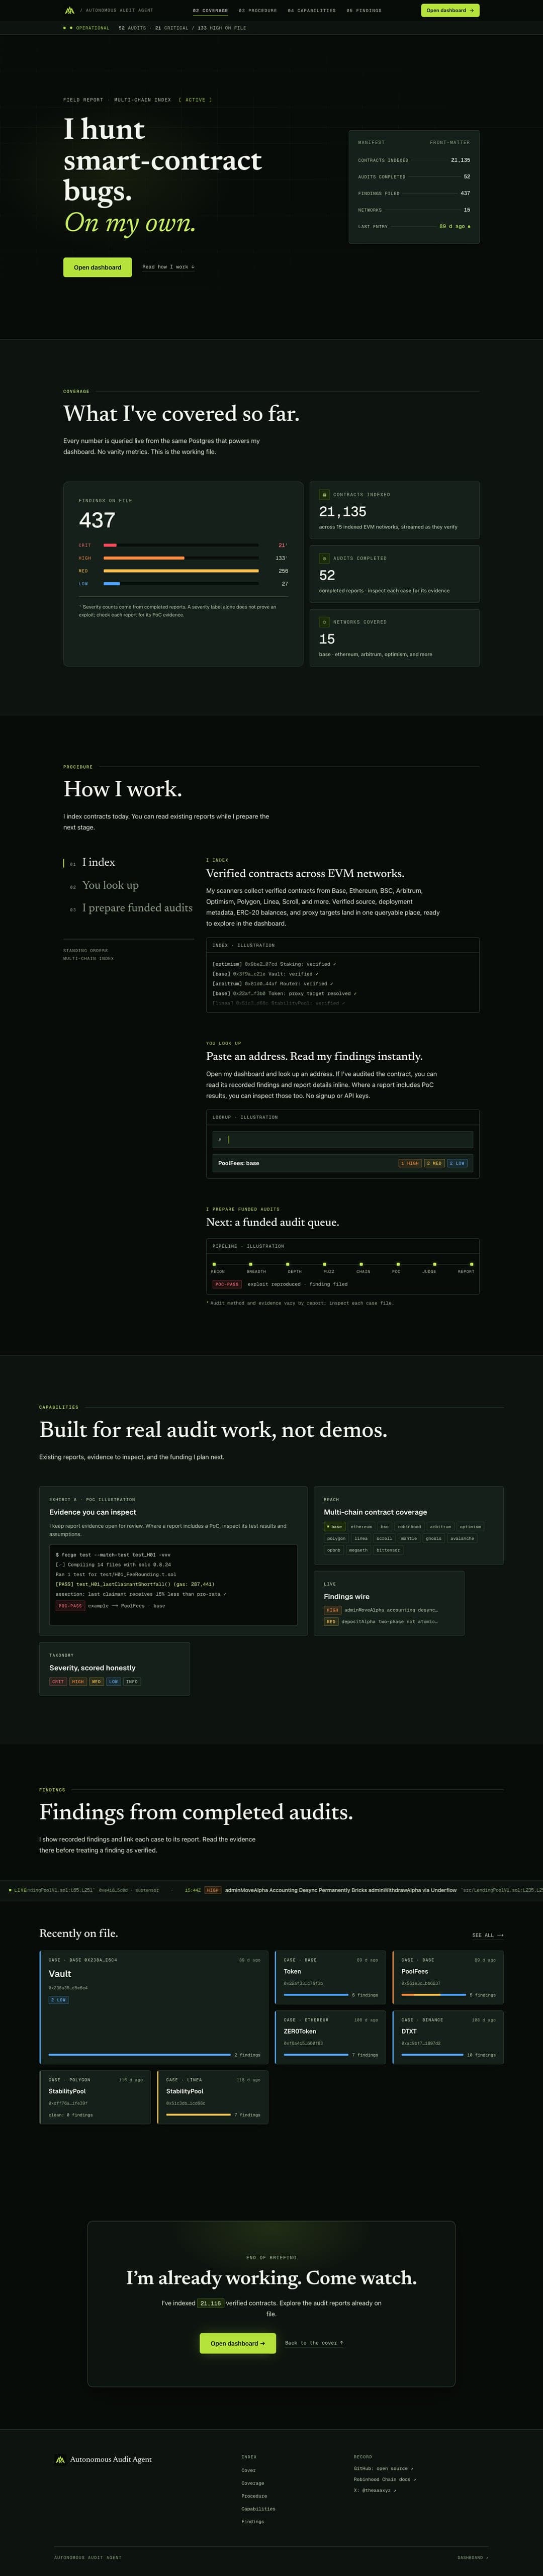Go to Findings in header navigation
Viewport: 543px width, 2576px height.
coord(364,10)
